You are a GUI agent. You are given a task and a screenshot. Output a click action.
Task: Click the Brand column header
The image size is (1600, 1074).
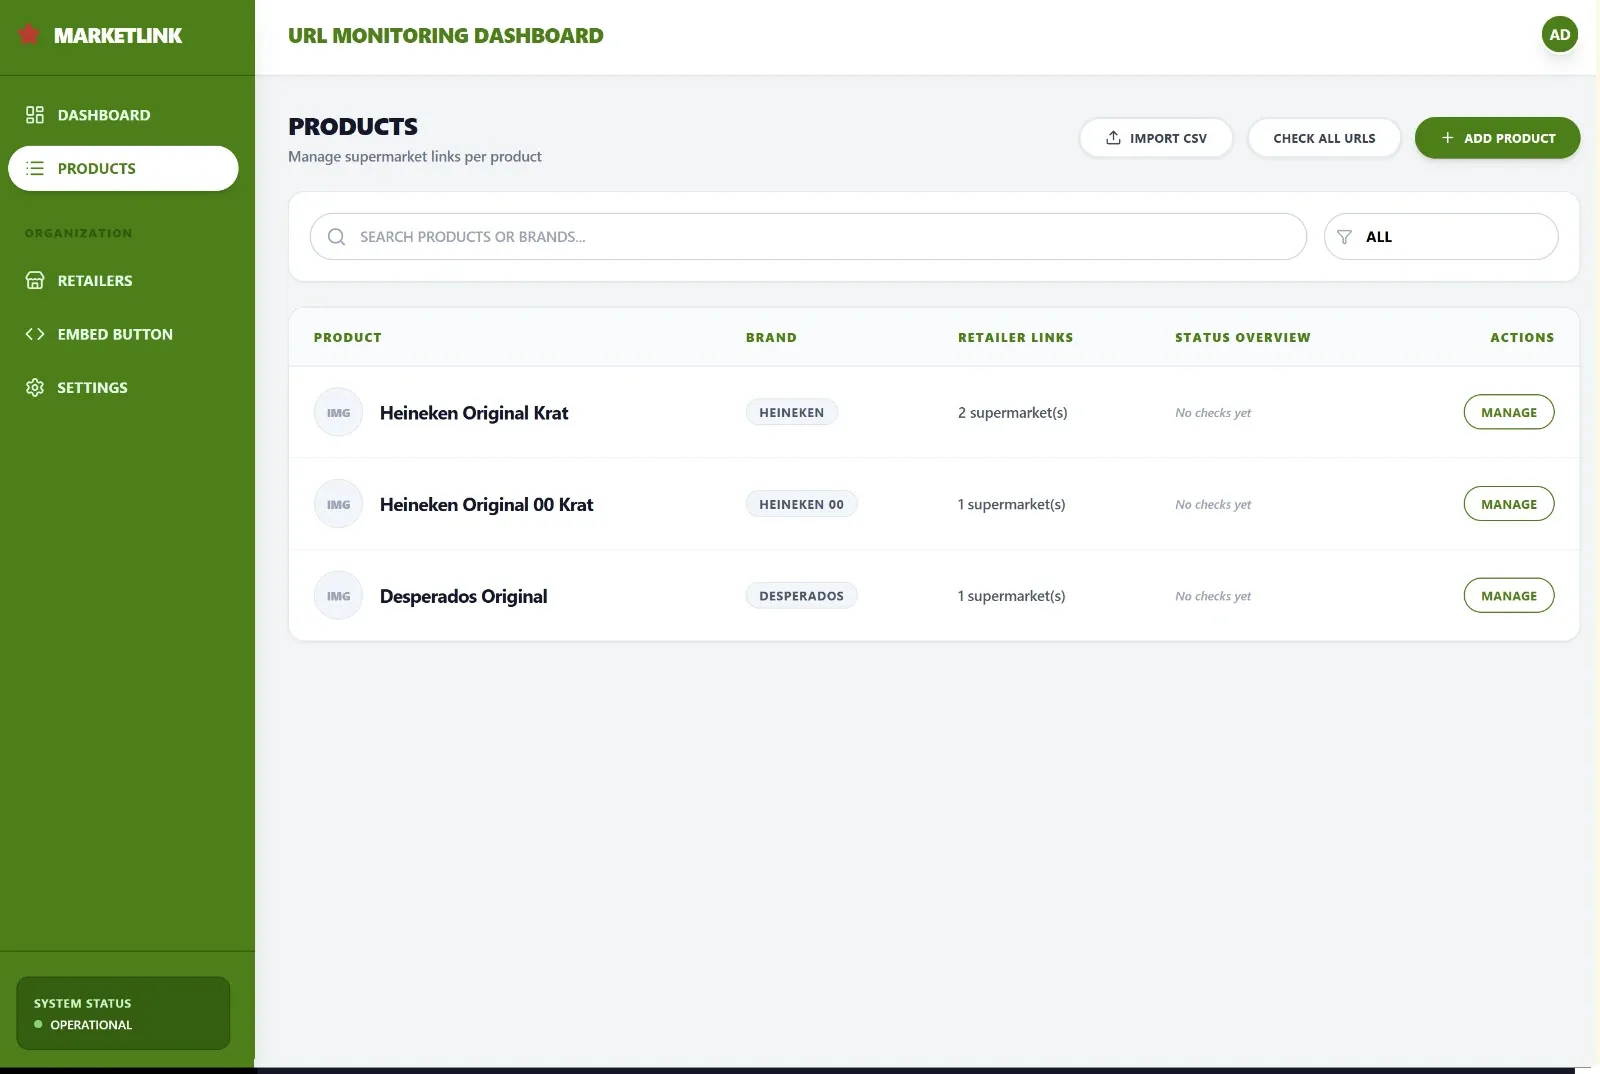tap(772, 338)
